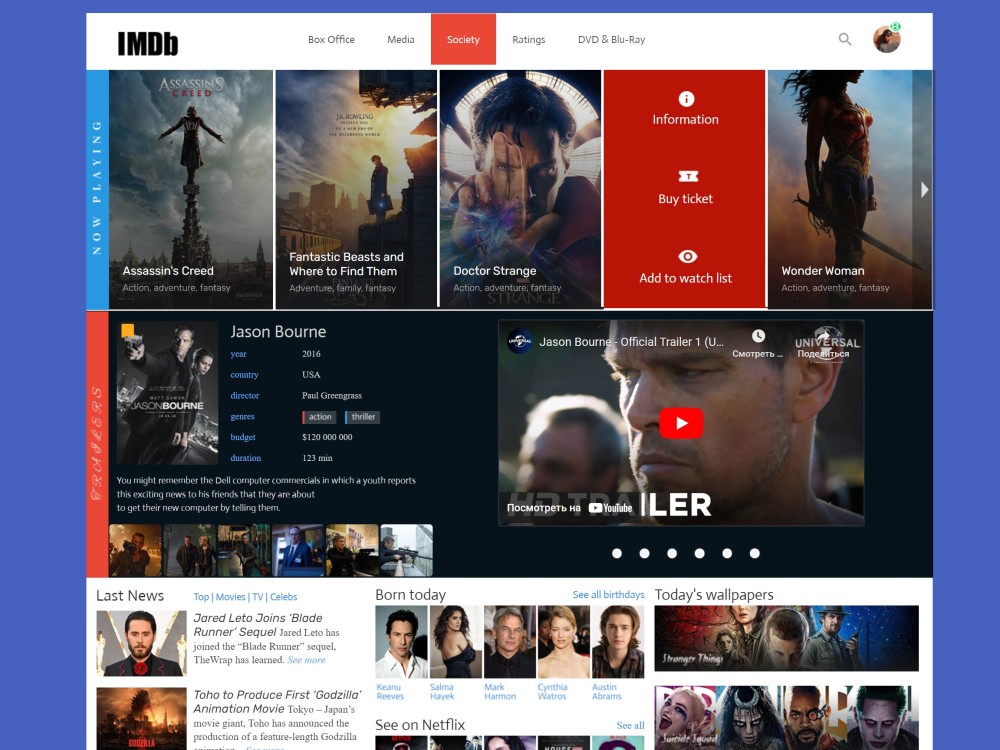
Task: Play the Jason Bourne trailer video
Action: (681, 423)
